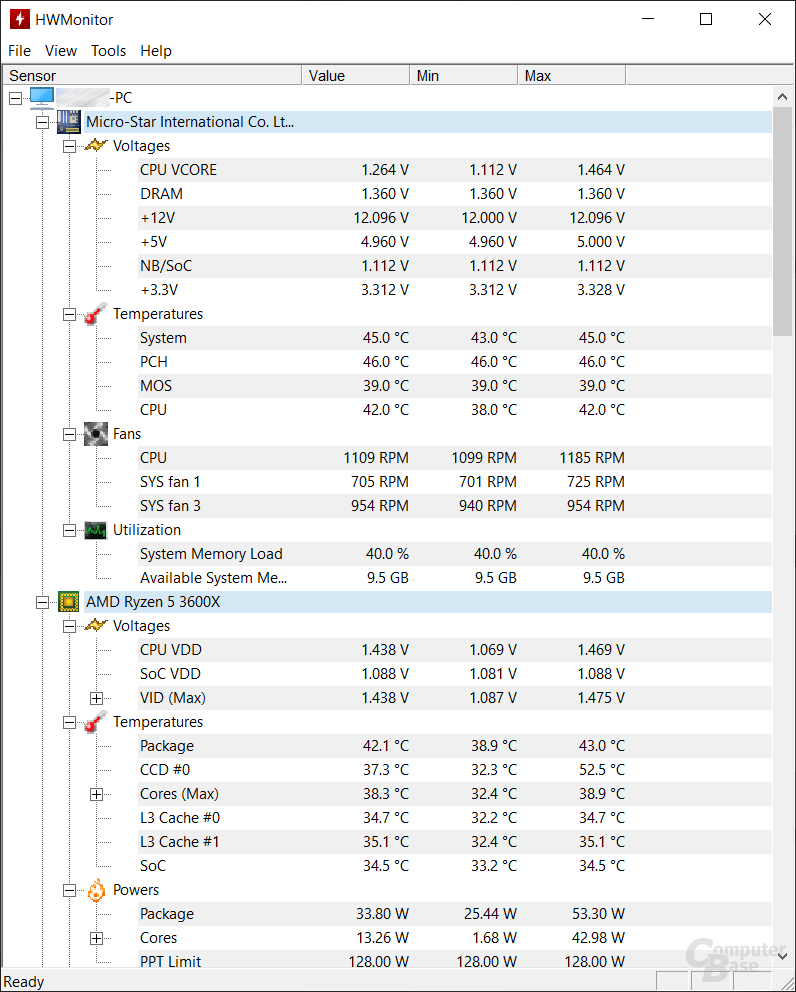
Task: Click the scrollbar down arrow
Action: [783, 956]
